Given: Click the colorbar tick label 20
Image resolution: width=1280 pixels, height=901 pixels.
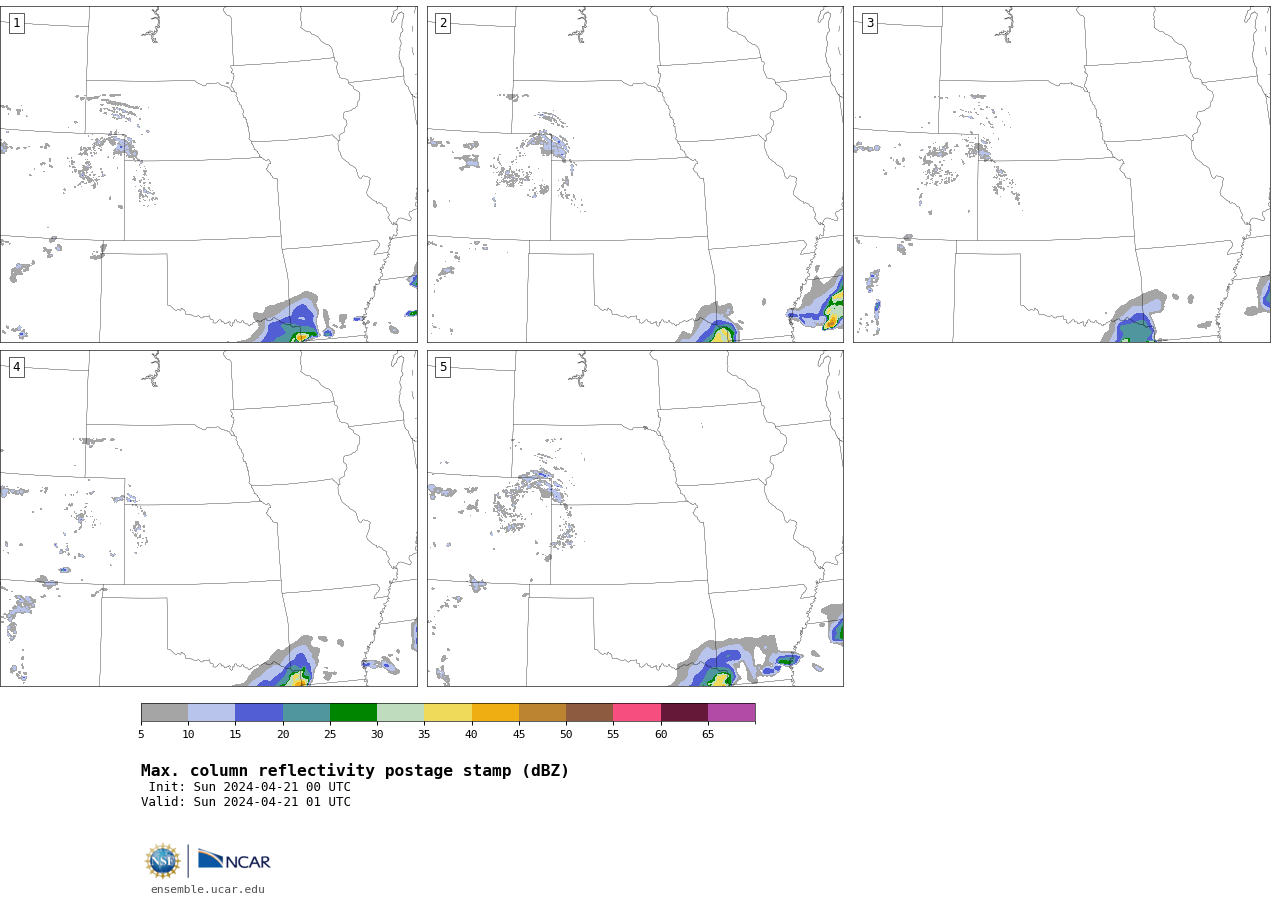Looking at the screenshot, I should click(x=283, y=734).
